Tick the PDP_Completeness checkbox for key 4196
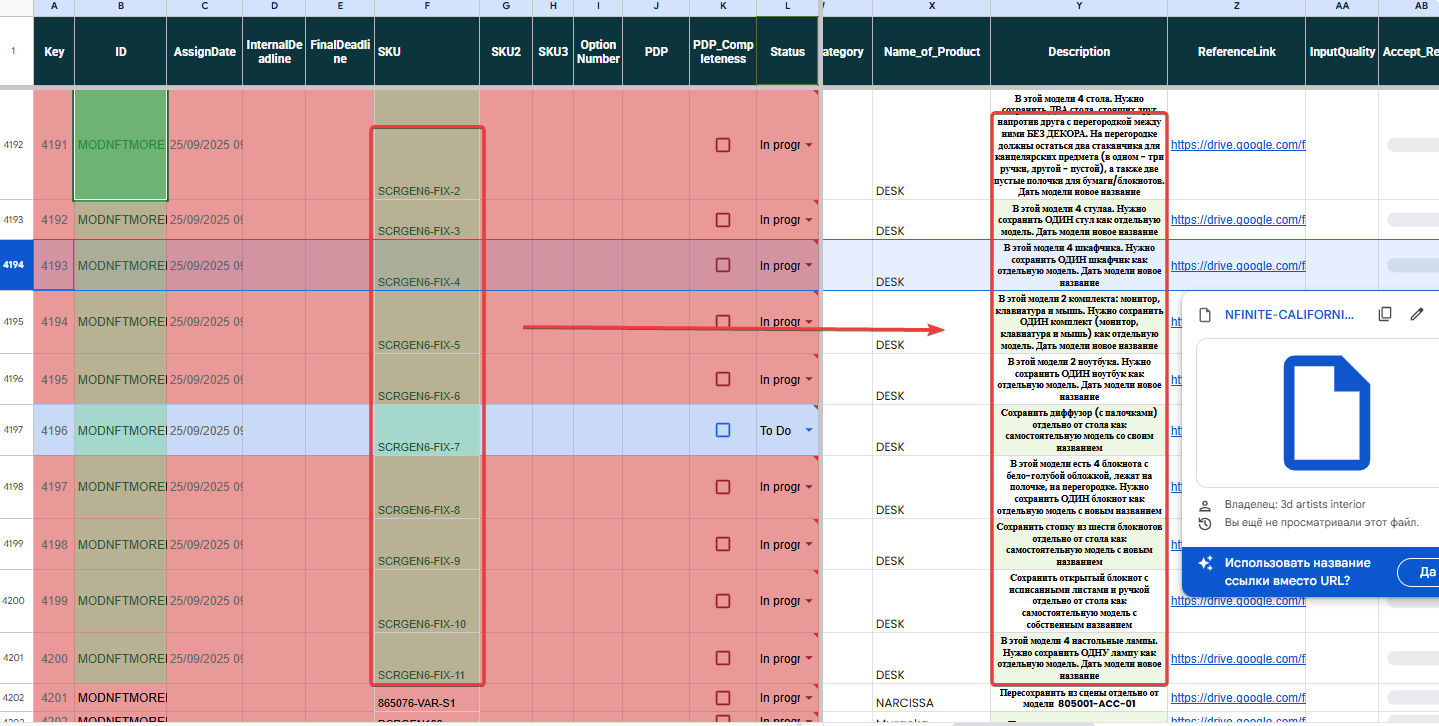 [723, 430]
